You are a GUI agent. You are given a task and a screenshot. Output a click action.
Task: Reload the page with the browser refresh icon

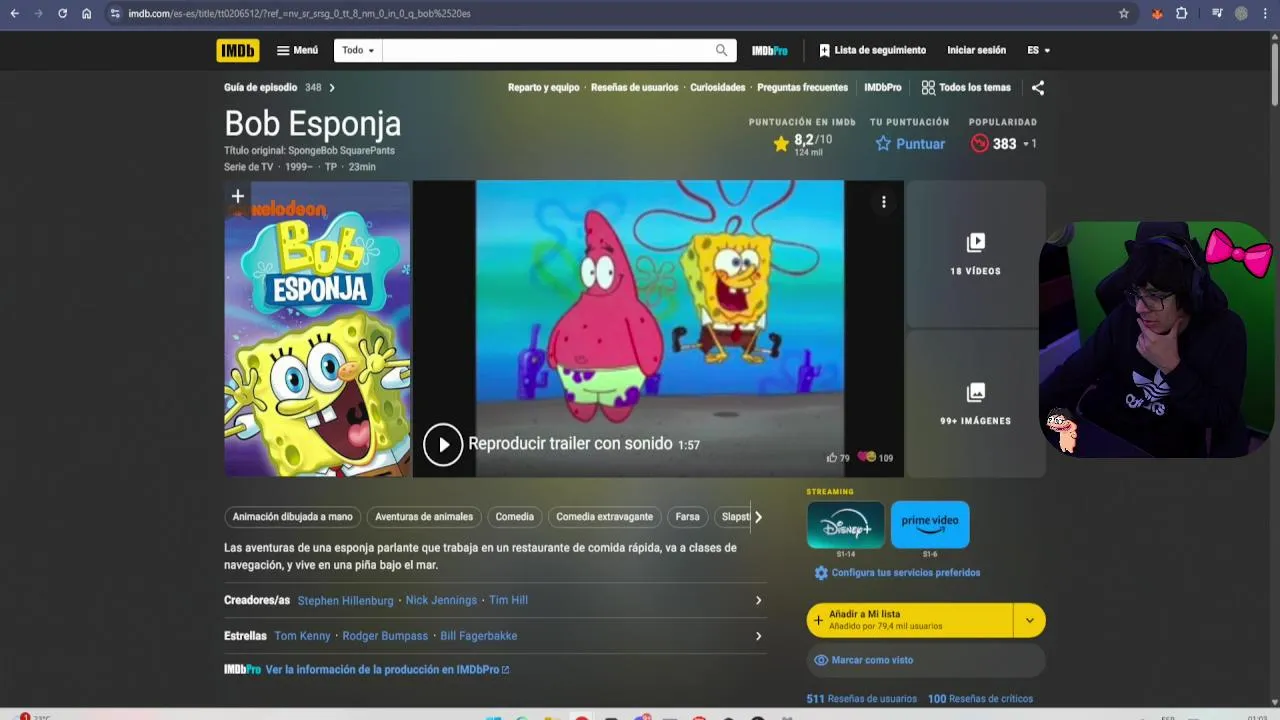[x=62, y=14]
